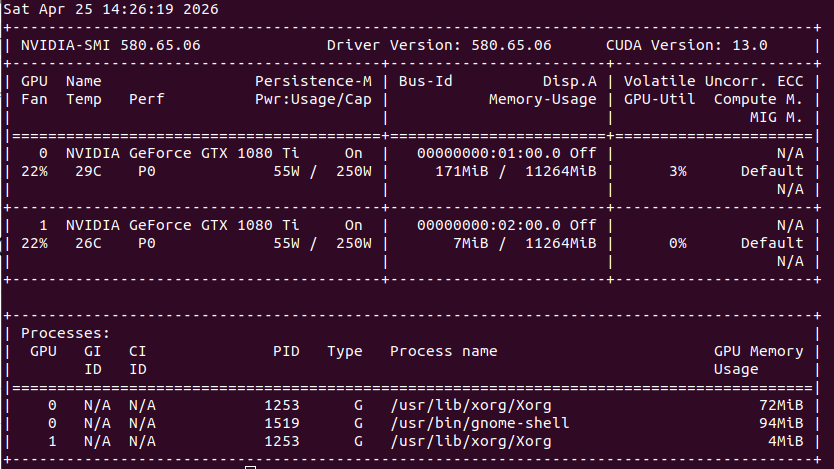Click the '26C' temperature value
Image resolution: width=834 pixels, height=469 pixels.
pyautogui.click(x=88, y=244)
